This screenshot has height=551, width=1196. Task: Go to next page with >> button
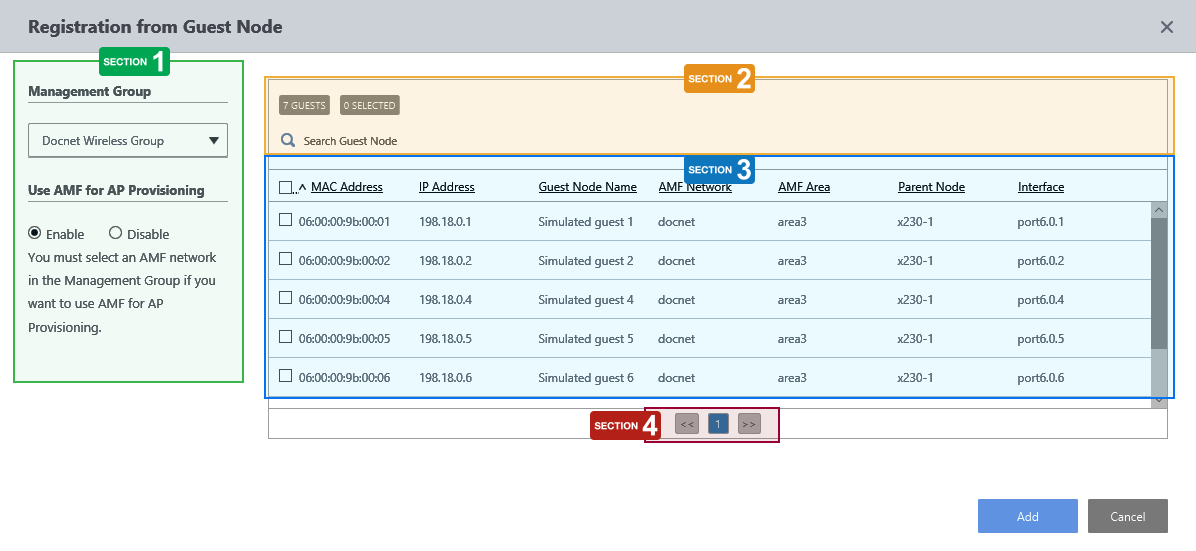pyautogui.click(x=749, y=424)
